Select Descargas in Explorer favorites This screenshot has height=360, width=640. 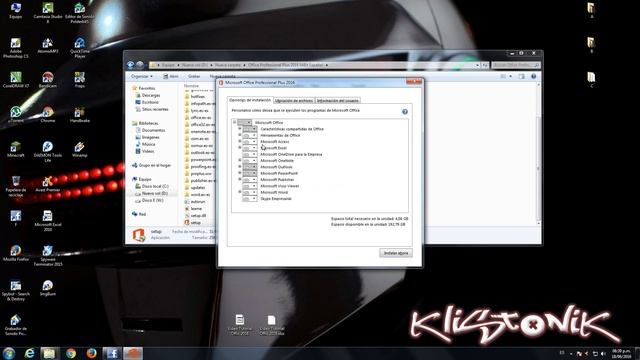click(148, 95)
